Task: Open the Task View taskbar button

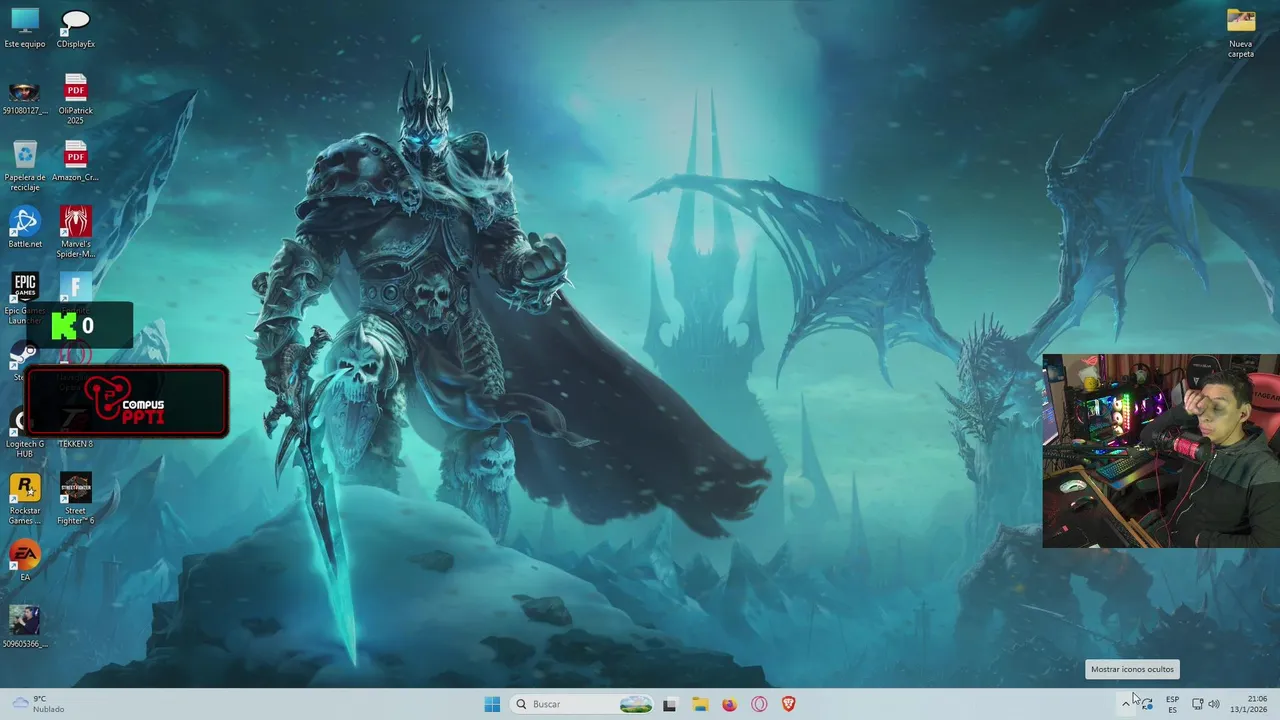Action: pyautogui.click(x=669, y=704)
